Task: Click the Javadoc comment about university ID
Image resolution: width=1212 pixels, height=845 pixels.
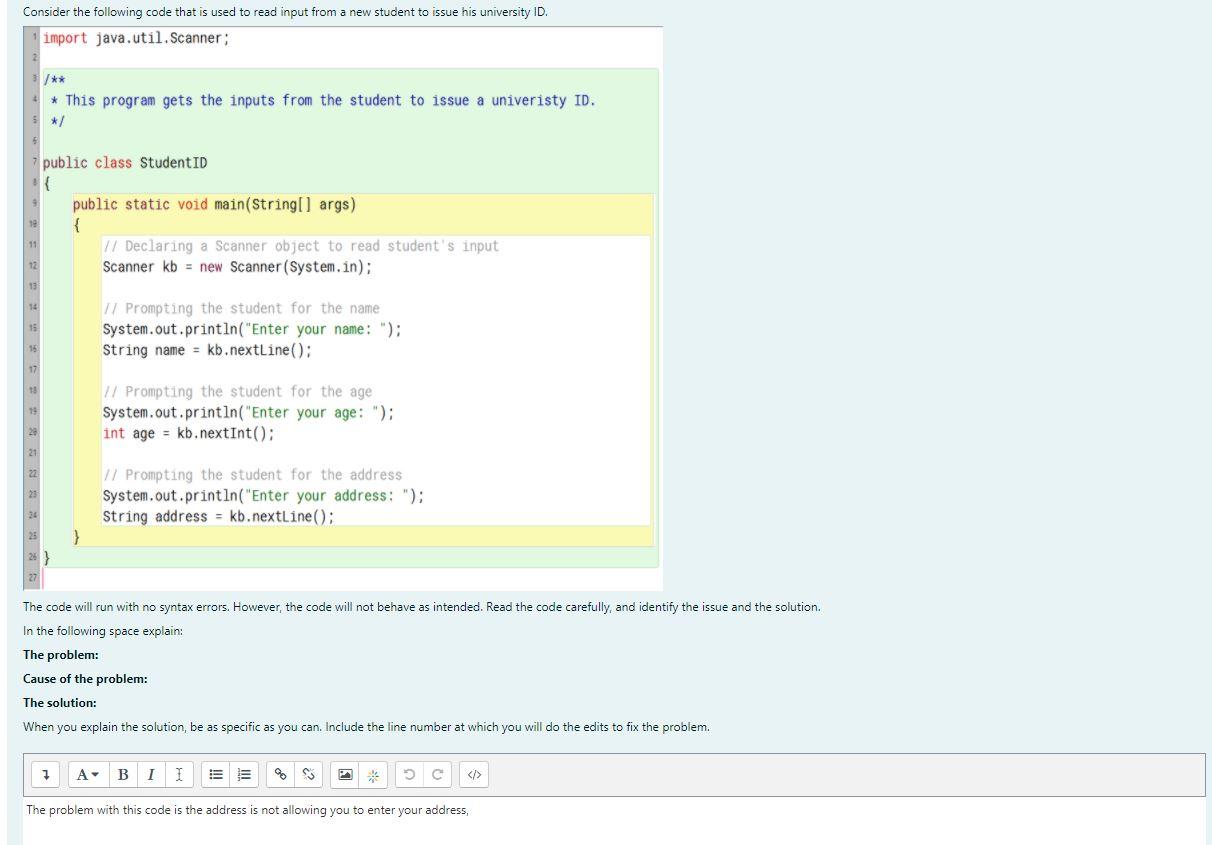Action: tap(322, 101)
